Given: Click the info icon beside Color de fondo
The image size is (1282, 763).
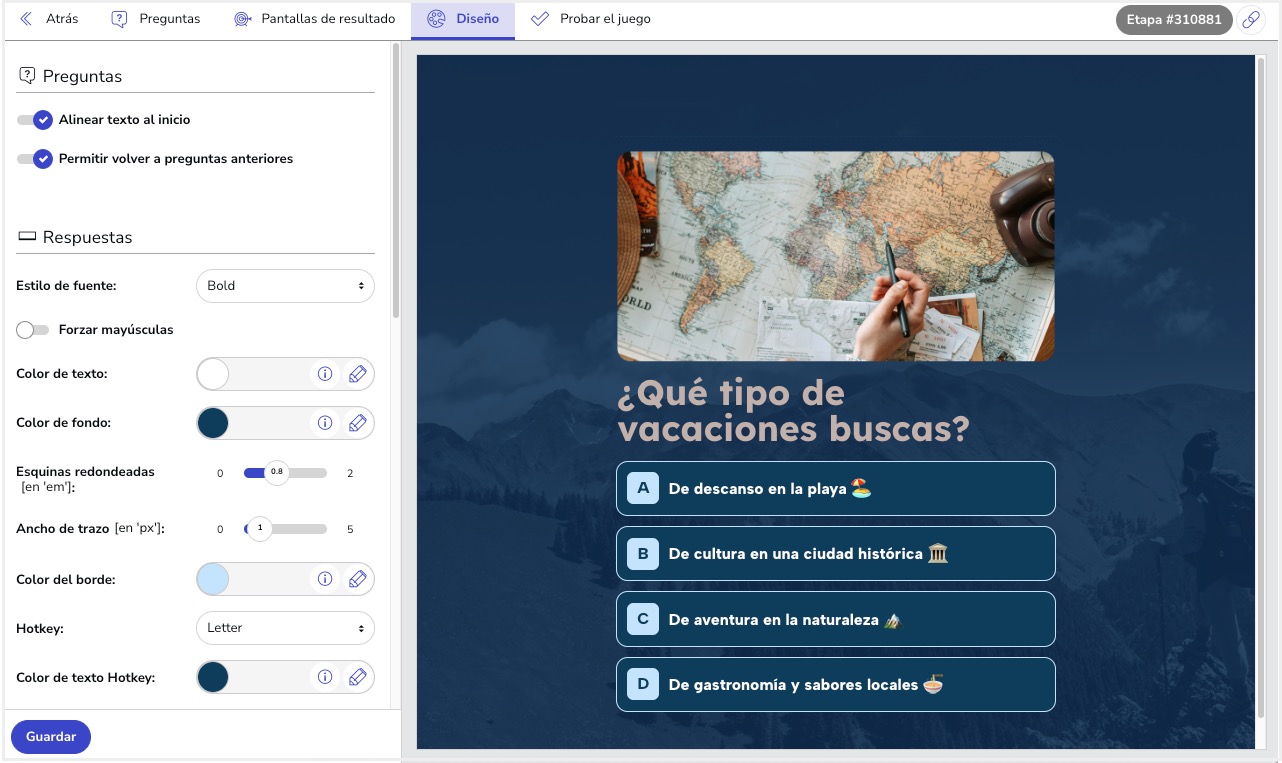Looking at the screenshot, I should click(x=325, y=422).
